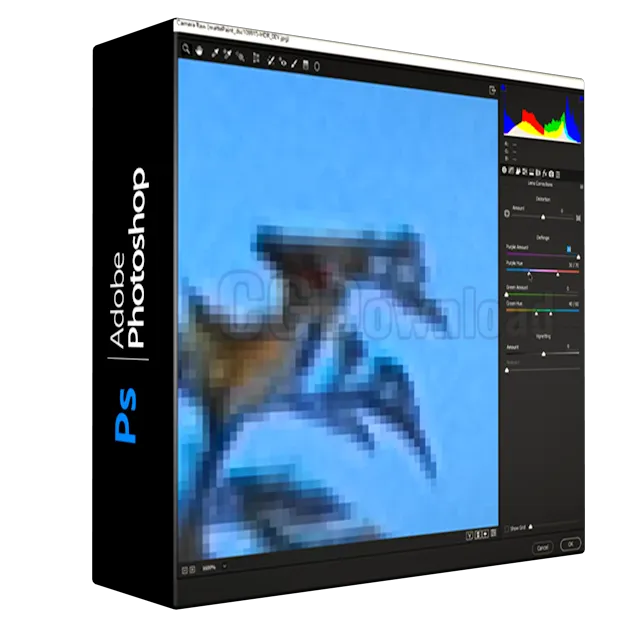This screenshot has height=630, width=630.
Task: Click the pincushion distortion icon right of Amount
Action: coord(579,218)
